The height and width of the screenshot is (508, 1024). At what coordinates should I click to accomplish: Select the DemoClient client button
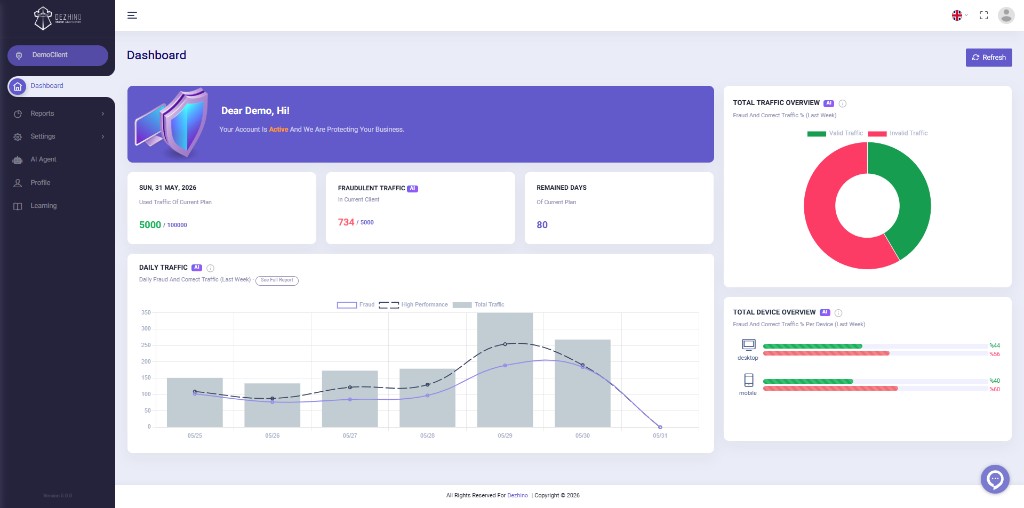point(57,56)
